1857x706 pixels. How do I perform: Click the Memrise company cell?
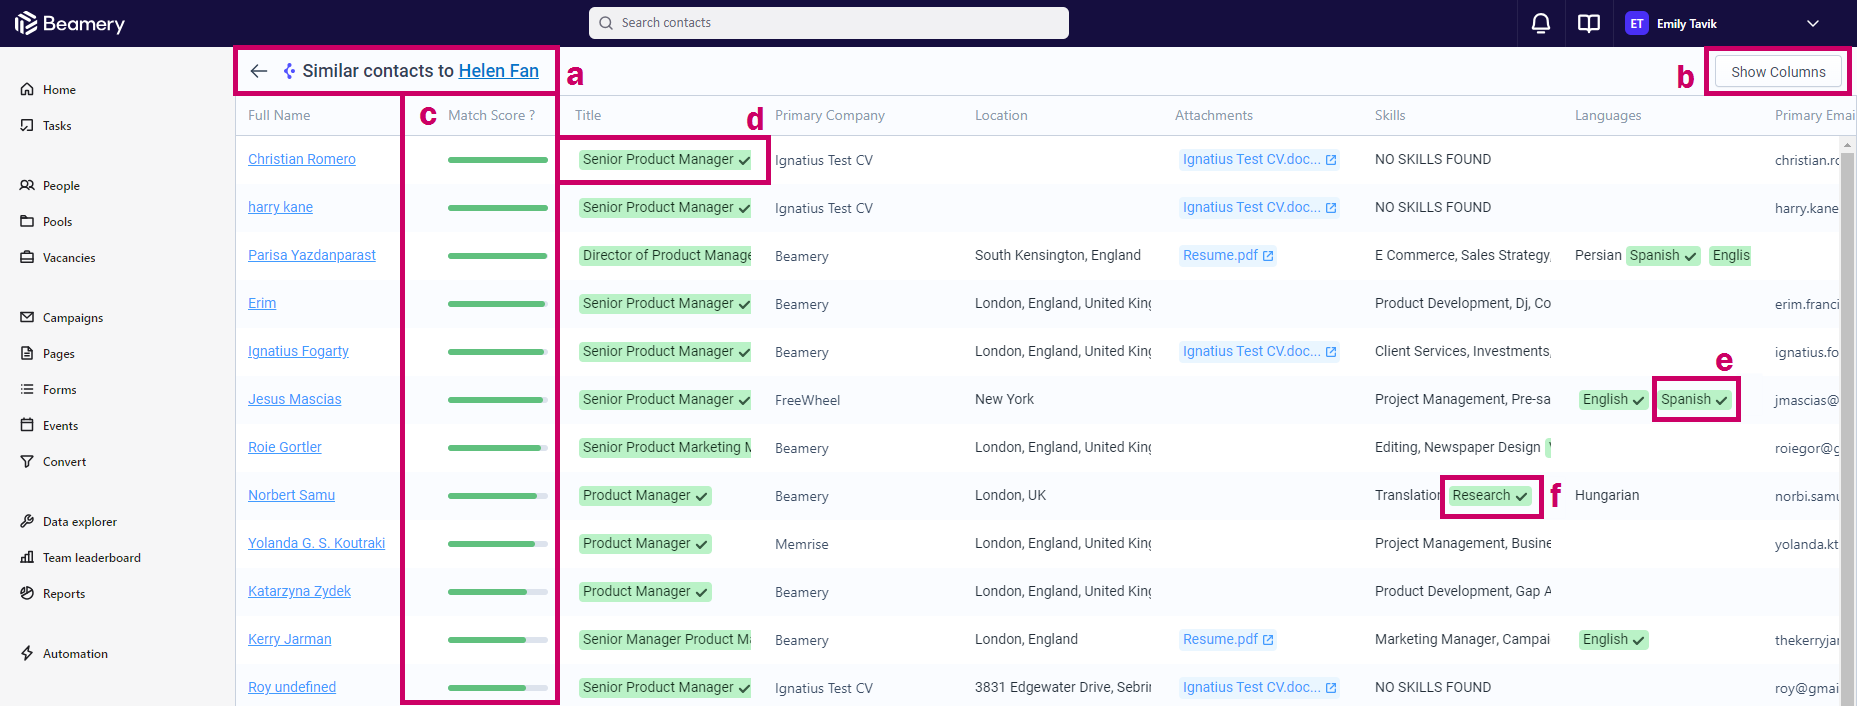pos(801,544)
